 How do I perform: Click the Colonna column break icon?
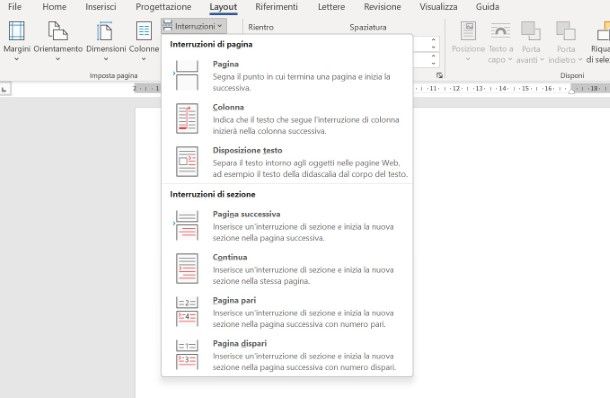tap(187, 118)
